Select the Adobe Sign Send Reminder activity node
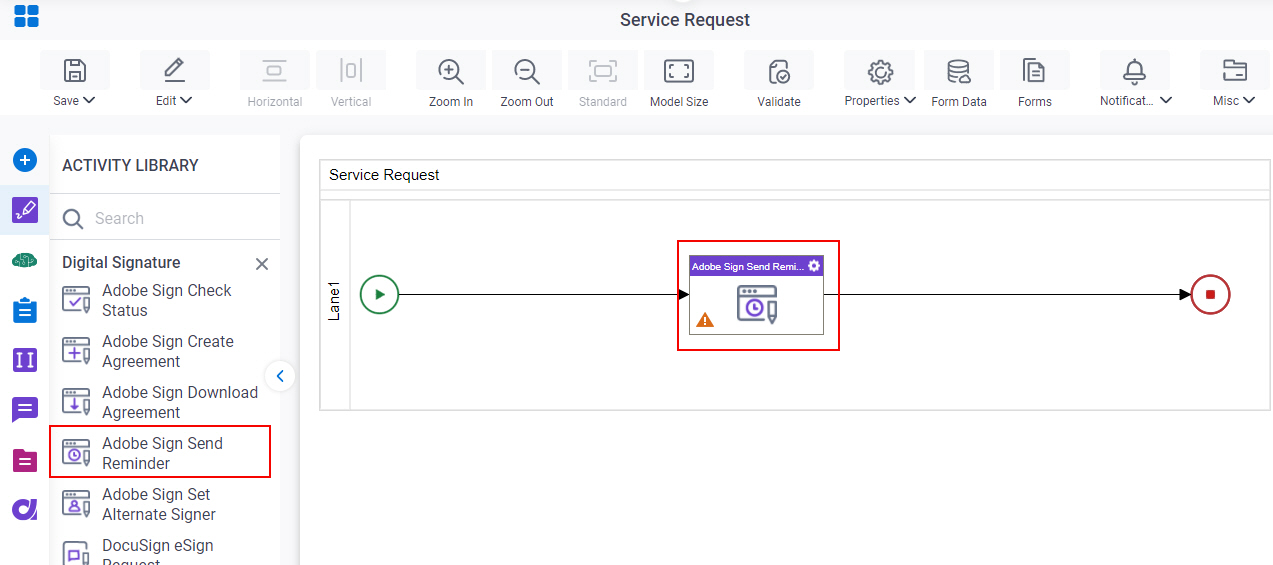 pos(756,295)
